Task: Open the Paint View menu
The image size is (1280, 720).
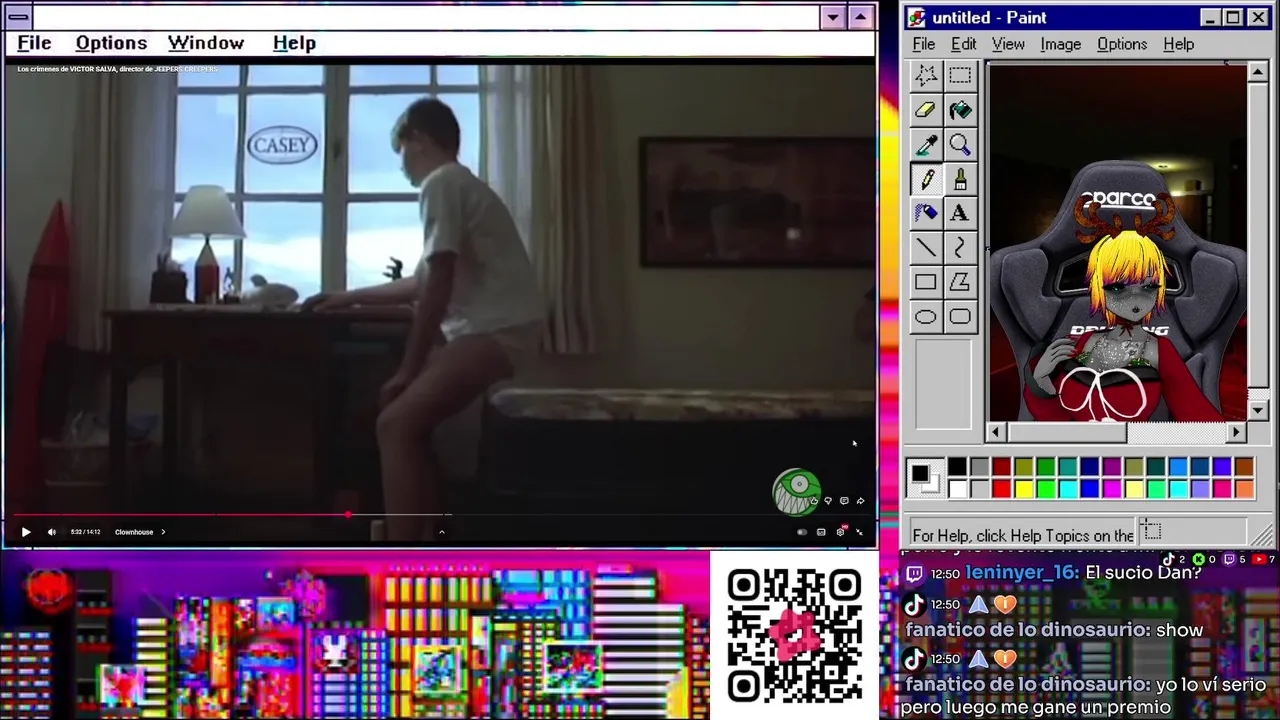Action: [1008, 44]
